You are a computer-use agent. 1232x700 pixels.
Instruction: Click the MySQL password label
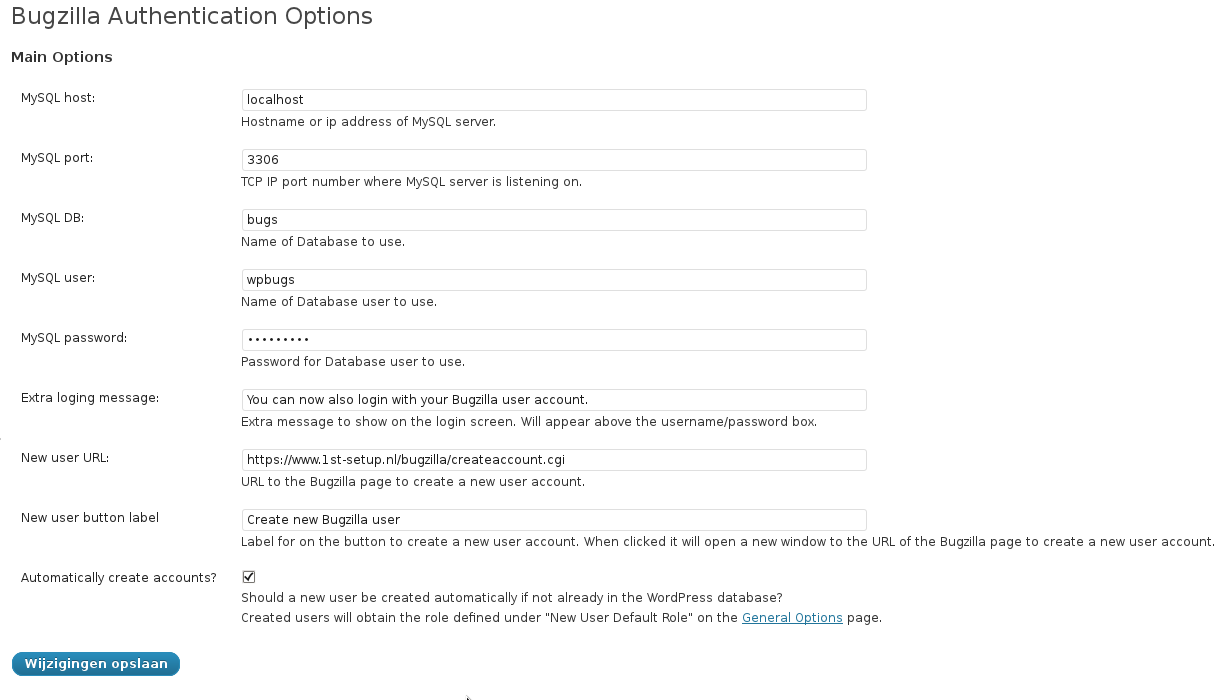pyautogui.click(x=74, y=338)
